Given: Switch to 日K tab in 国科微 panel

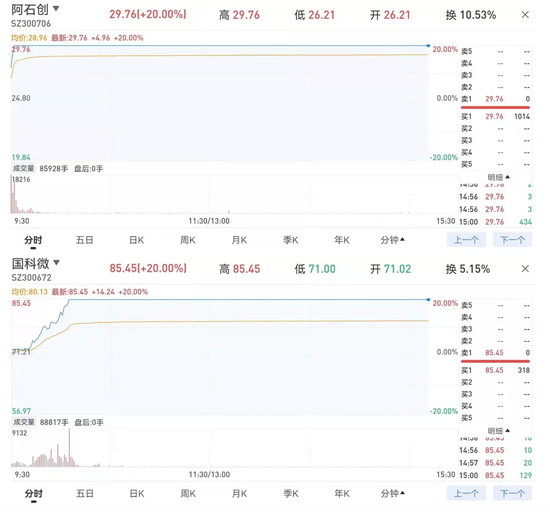Looking at the screenshot, I should tap(137, 494).
